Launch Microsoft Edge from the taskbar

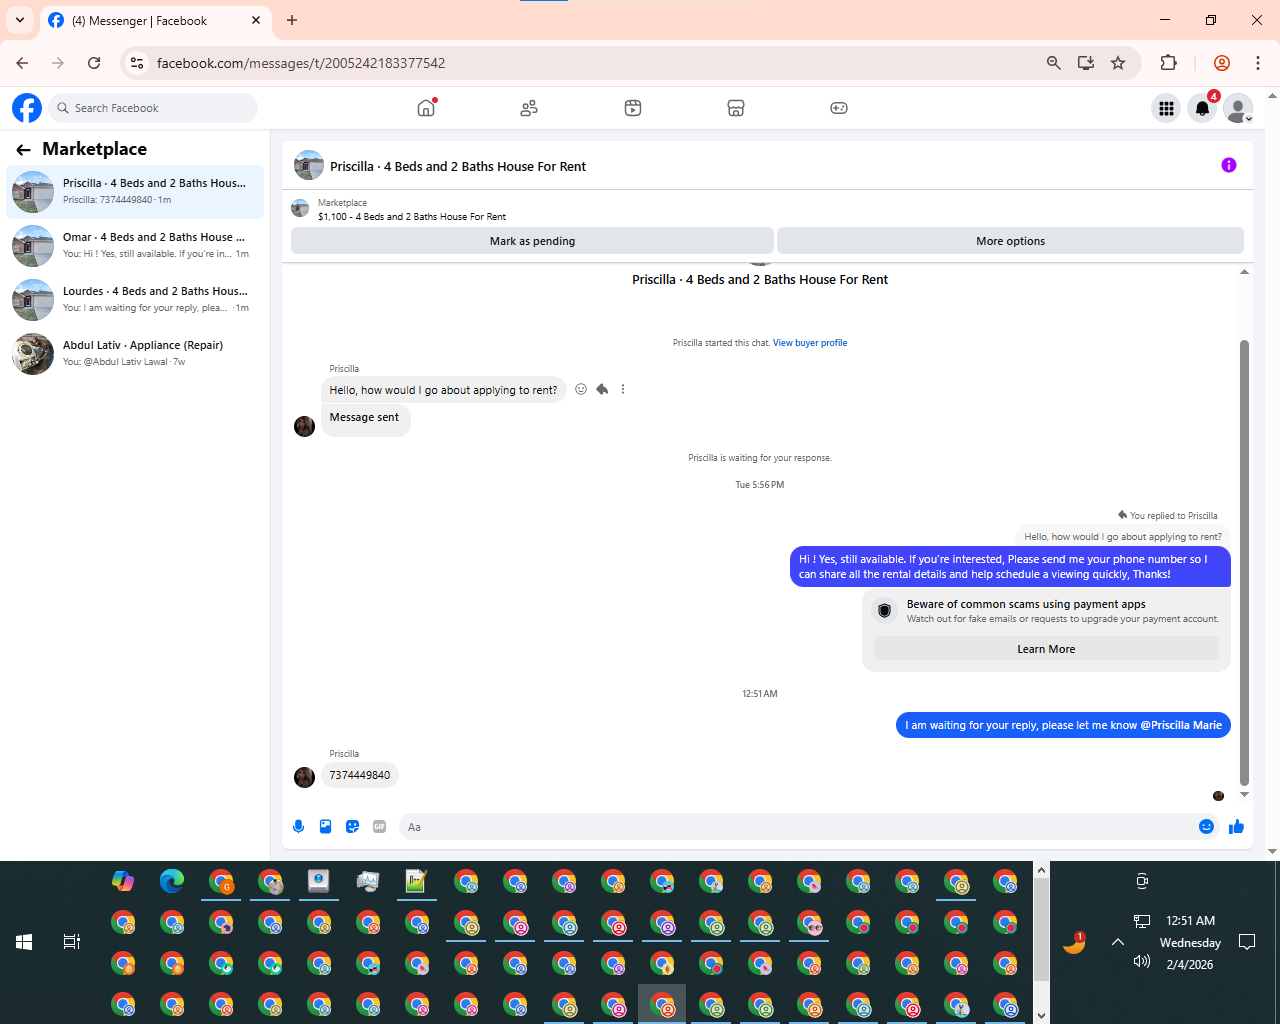coord(172,881)
